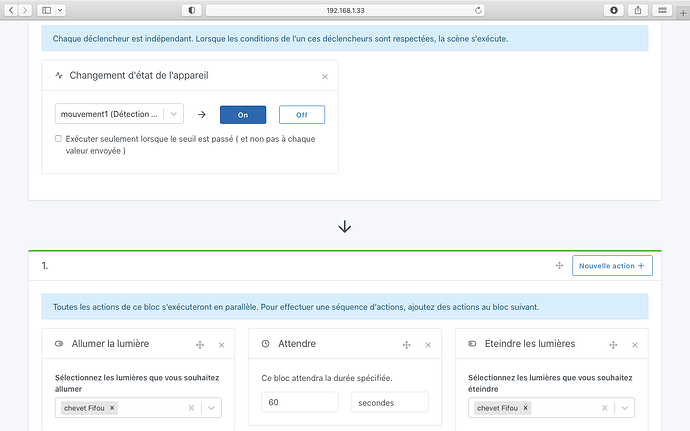Reload the page in the address bar

point(479,9)
